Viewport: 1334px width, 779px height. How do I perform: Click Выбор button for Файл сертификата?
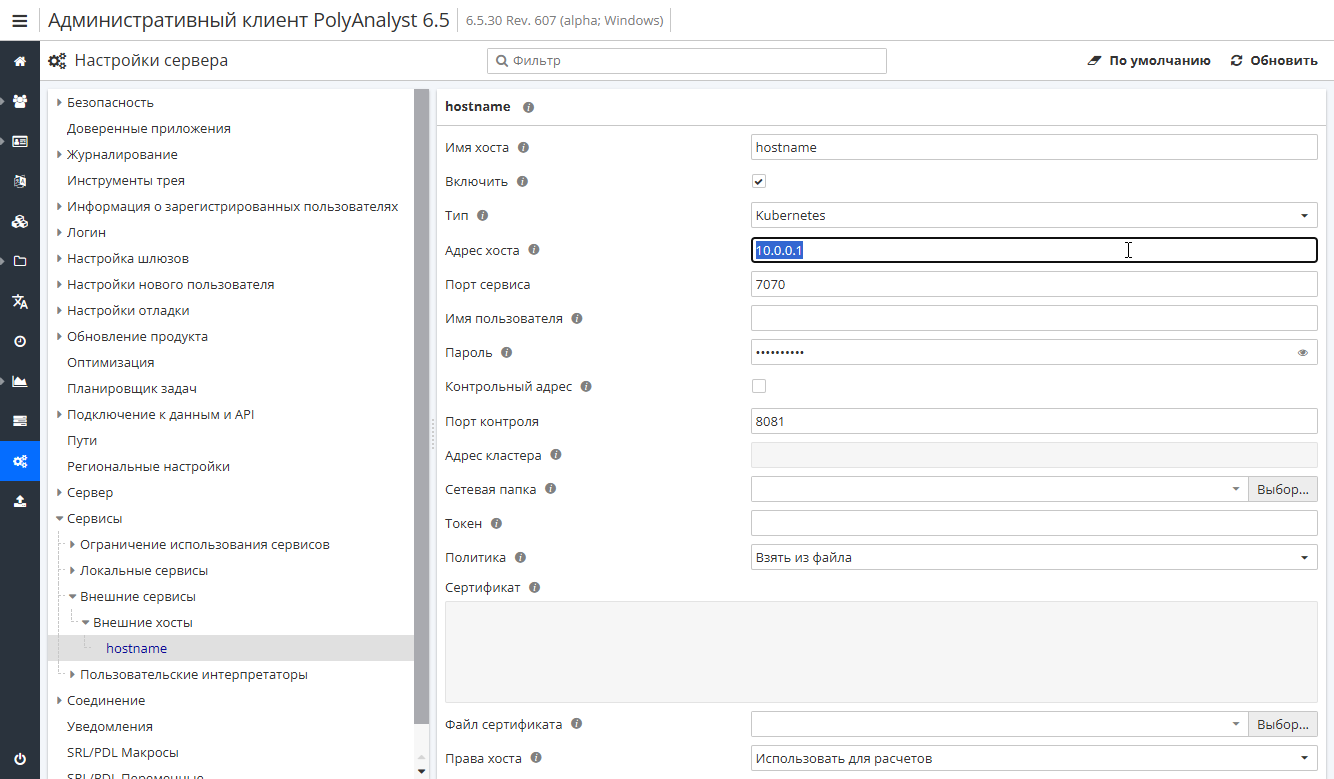(x=1282, y=723)
